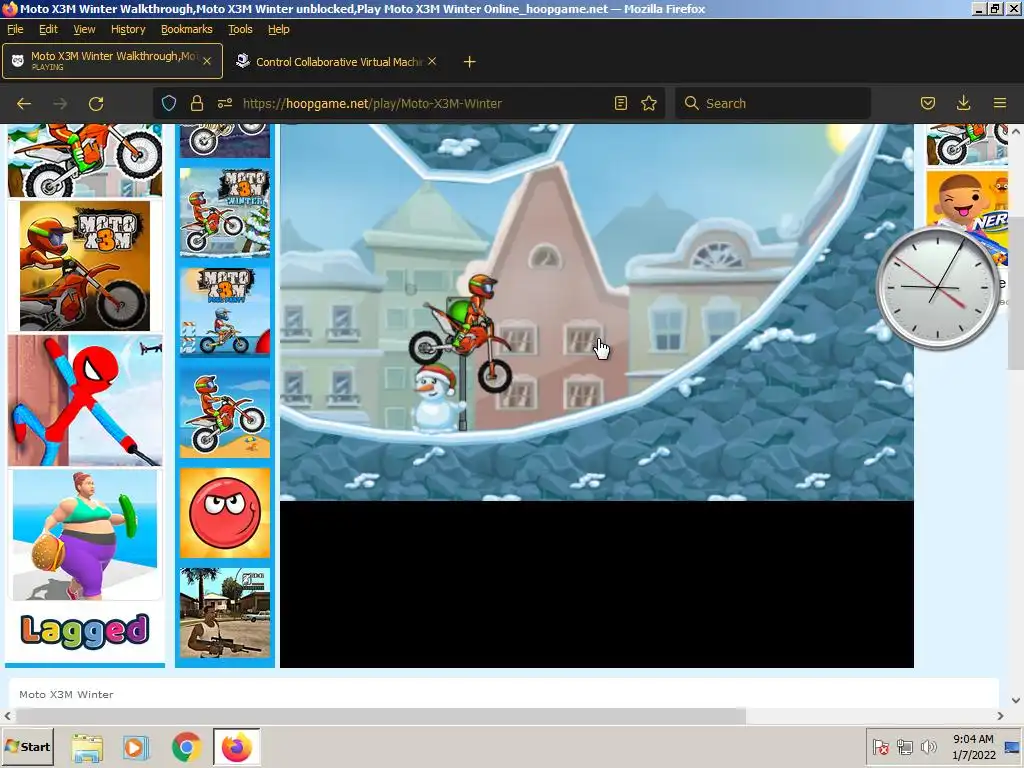
Task: Open the network tray icon
Action: pyautogui.click(x=904, y=747)
